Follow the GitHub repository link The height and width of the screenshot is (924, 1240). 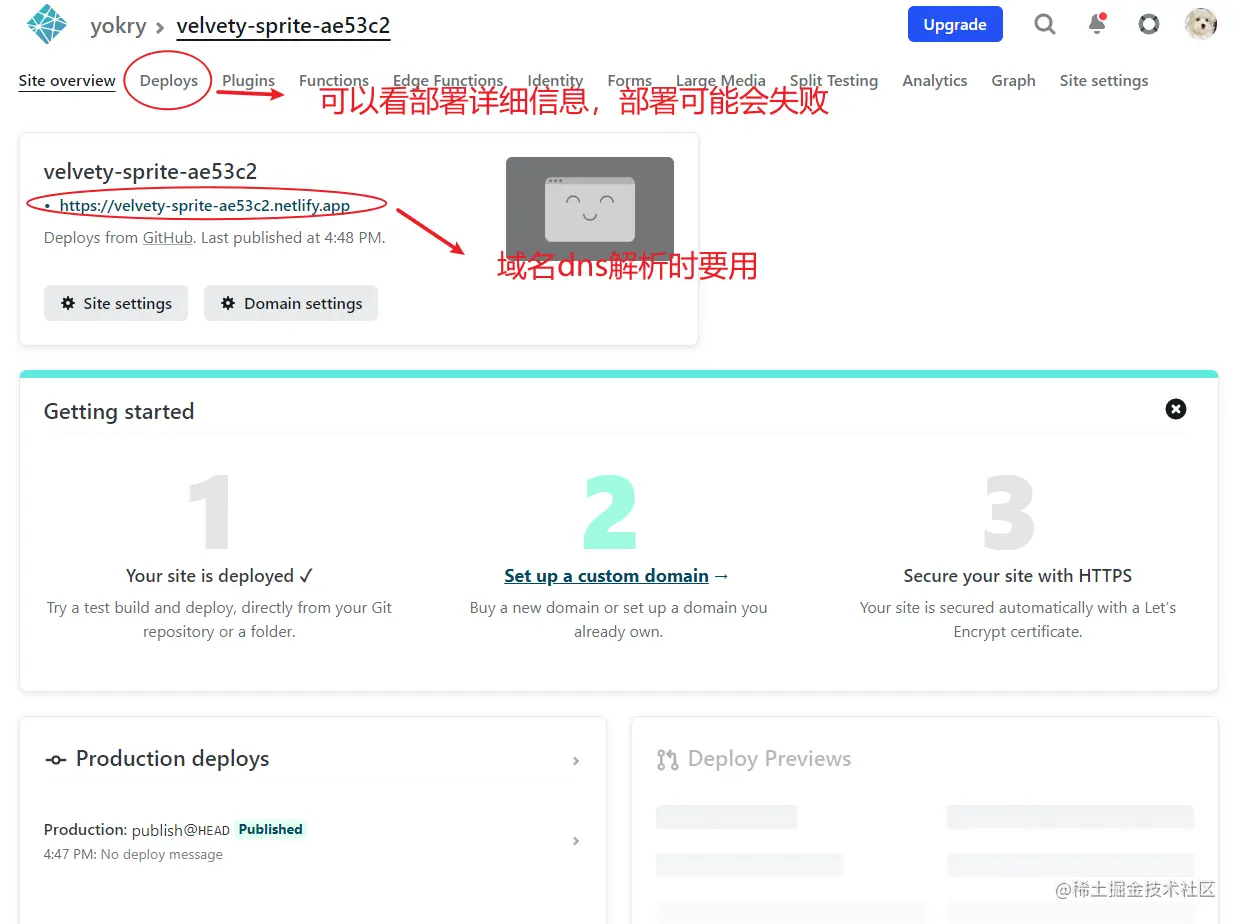pos(168,238)
